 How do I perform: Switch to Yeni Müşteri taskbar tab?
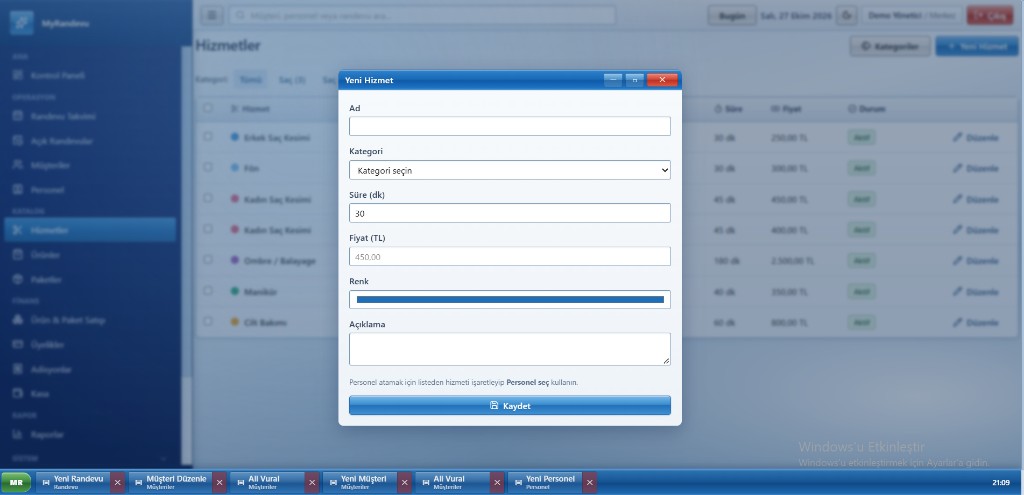click(360, 483)
